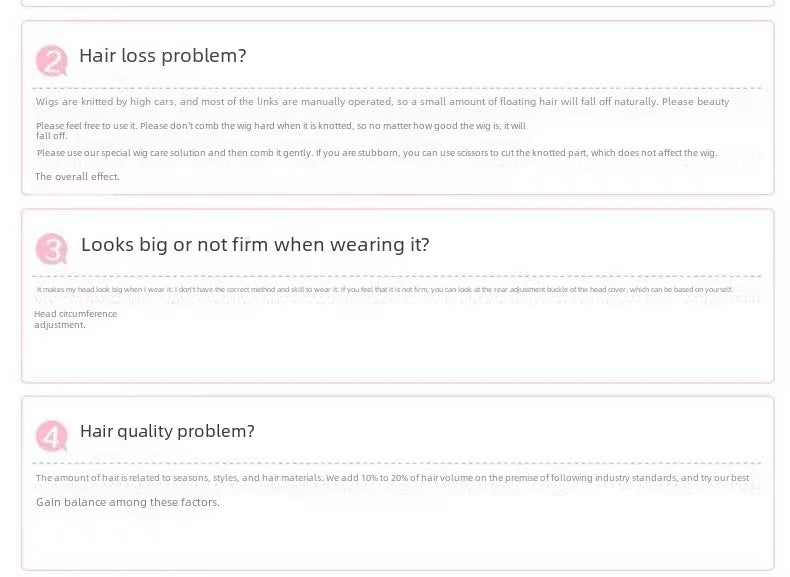Image resolution: width=790 pixels, height=577 pixels.
Task: Click the dashed divider under "Hair loss problem?"
Action: 400,88
